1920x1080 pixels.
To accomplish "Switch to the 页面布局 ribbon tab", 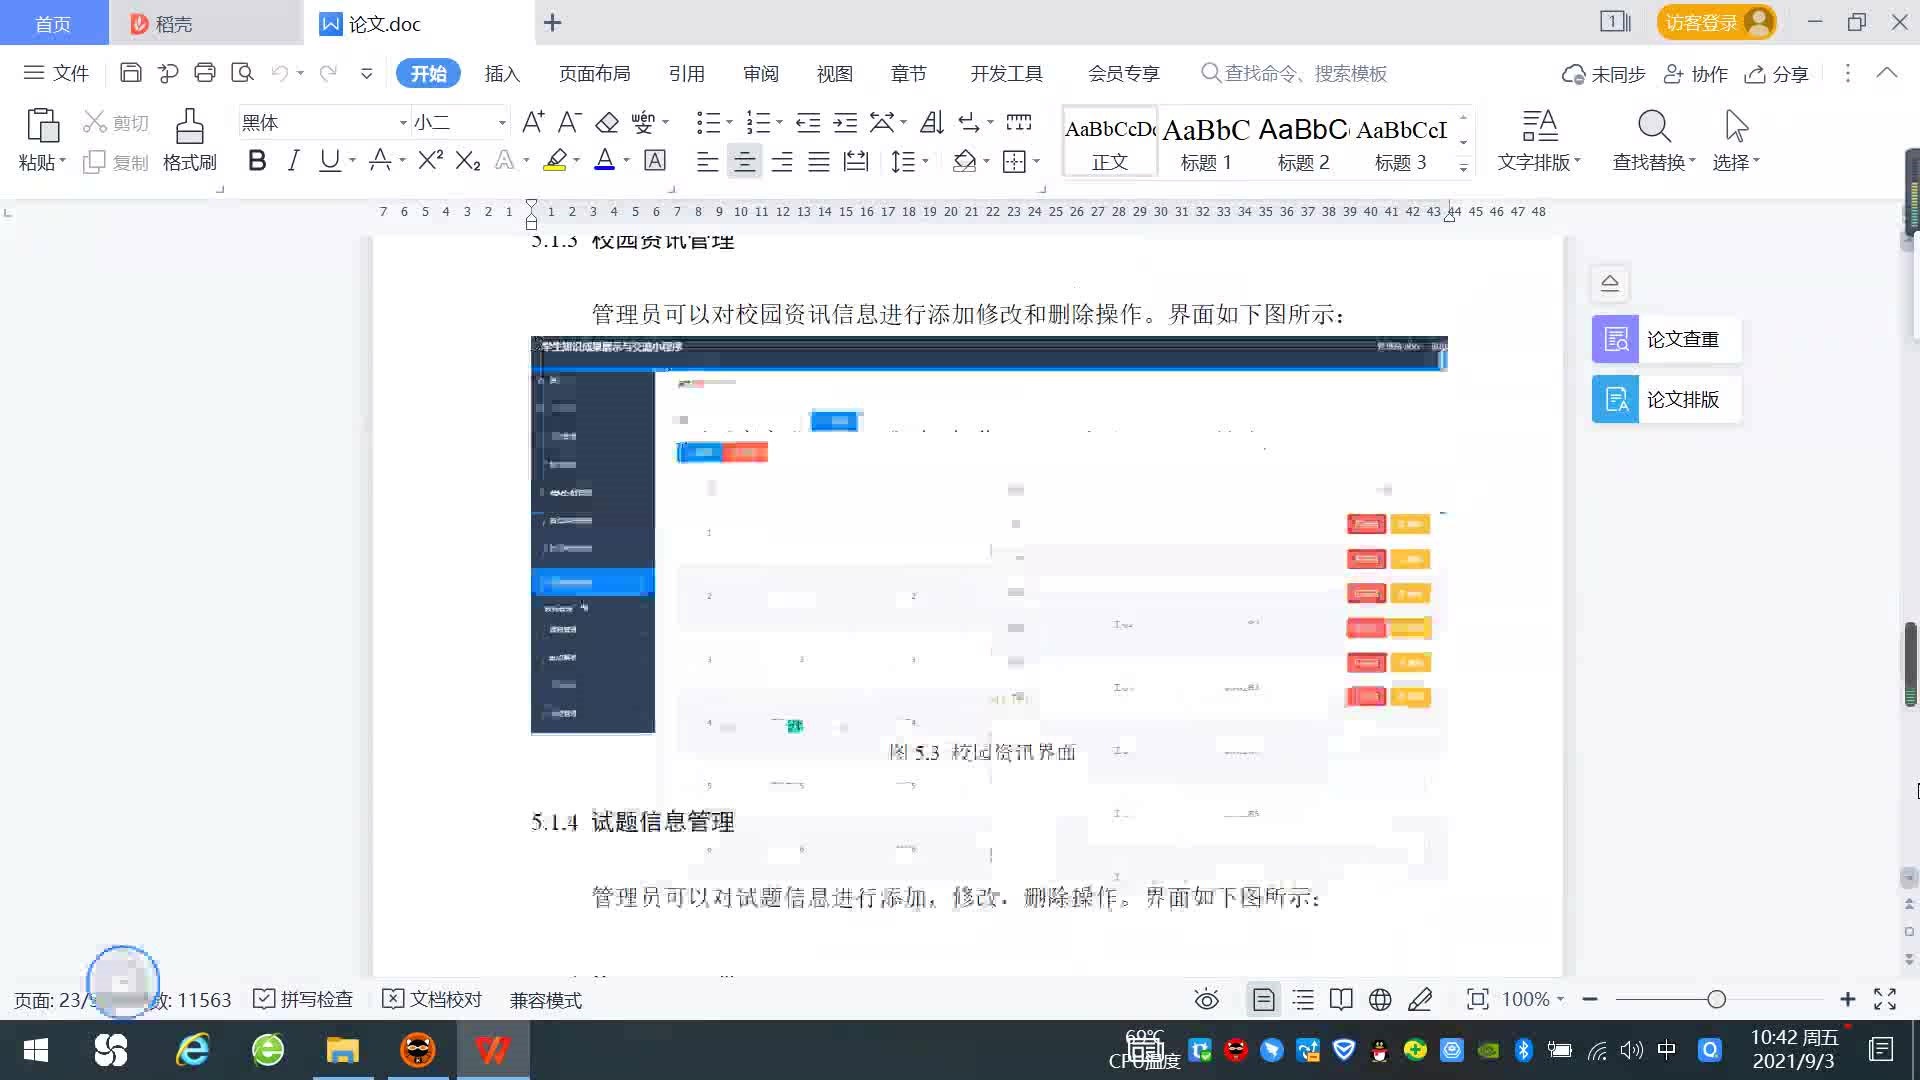I will tap(594, 73).
